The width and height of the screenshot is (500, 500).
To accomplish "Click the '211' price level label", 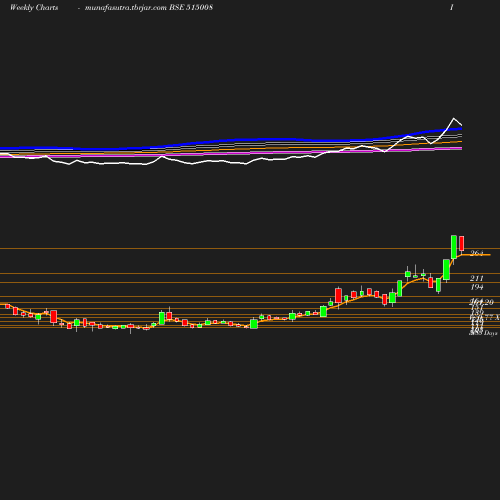I will pos(477,278).
